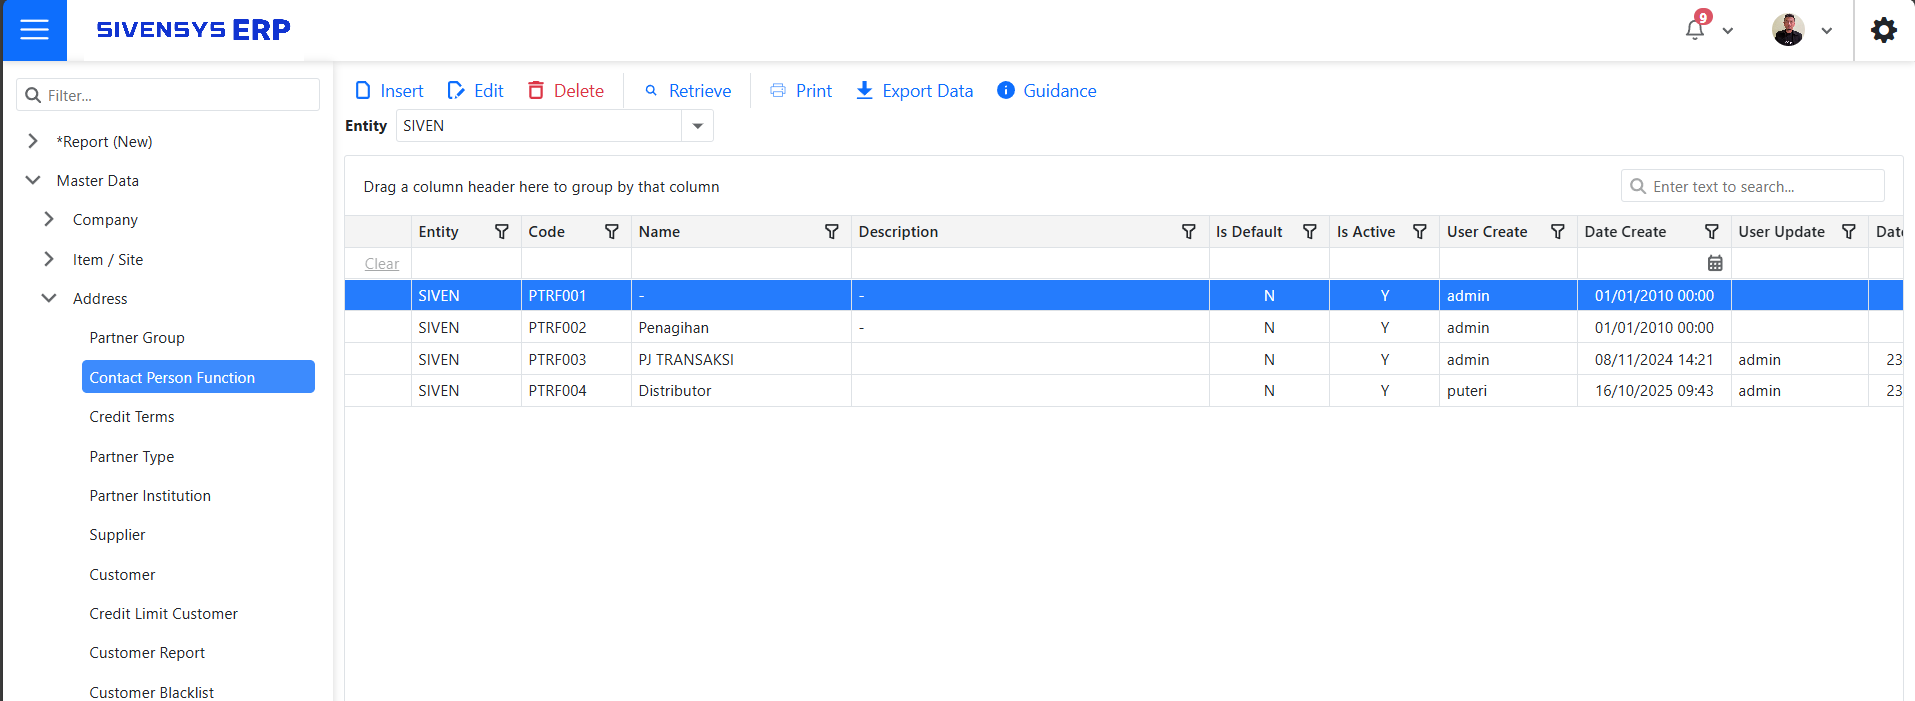Open the Code column filter icon

tap(612, 232)
